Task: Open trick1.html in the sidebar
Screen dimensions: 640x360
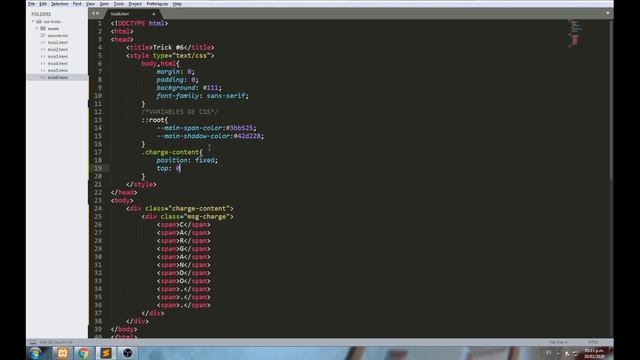Action: pos(58,42)
